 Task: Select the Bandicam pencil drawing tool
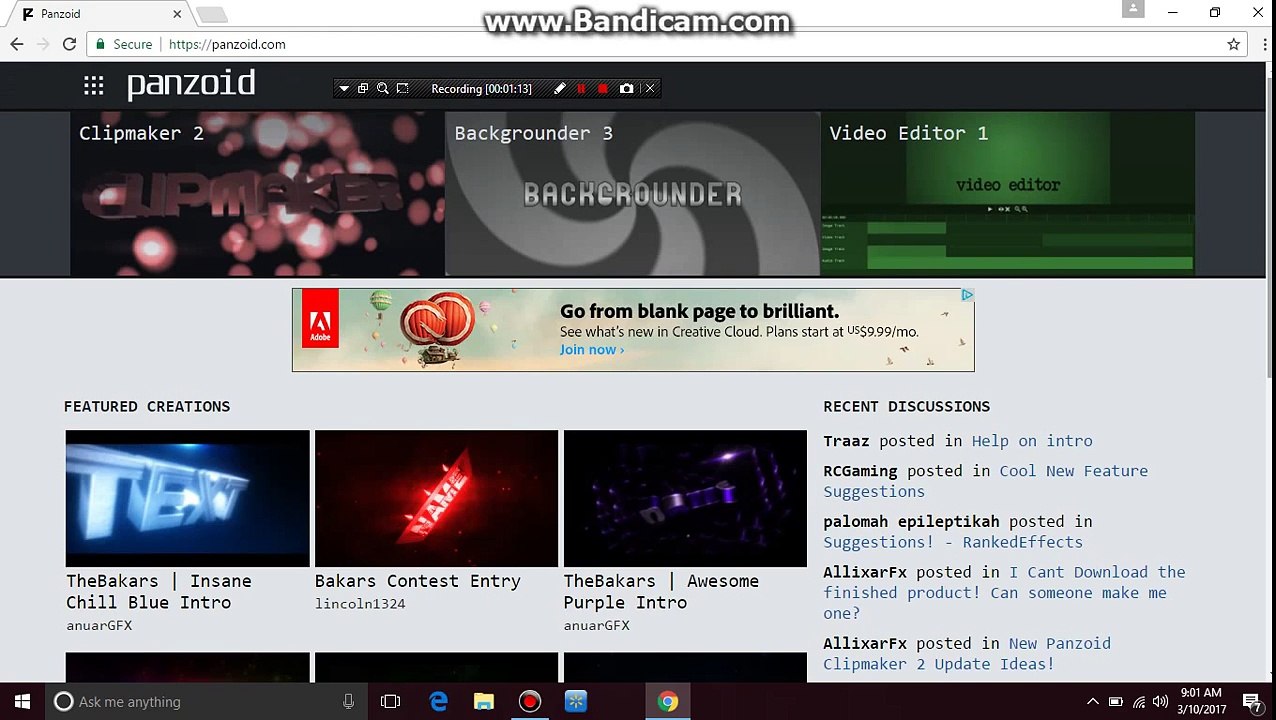[x=560, y=89]
